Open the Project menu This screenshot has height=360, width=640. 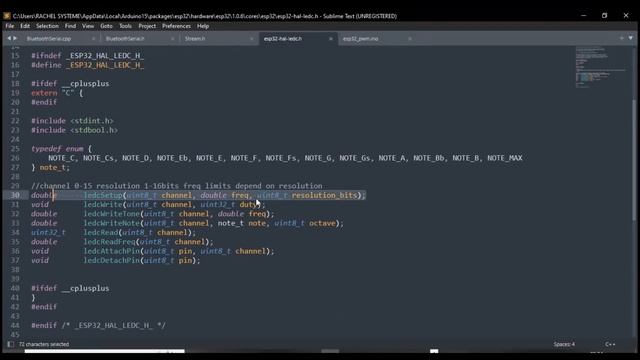coord(147,26)
